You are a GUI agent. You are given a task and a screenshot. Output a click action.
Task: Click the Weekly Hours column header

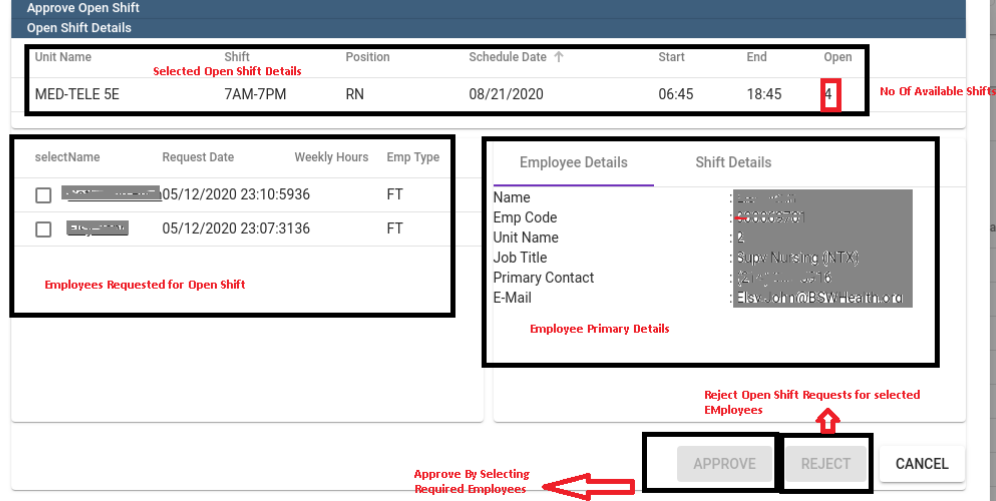[331, 157]
